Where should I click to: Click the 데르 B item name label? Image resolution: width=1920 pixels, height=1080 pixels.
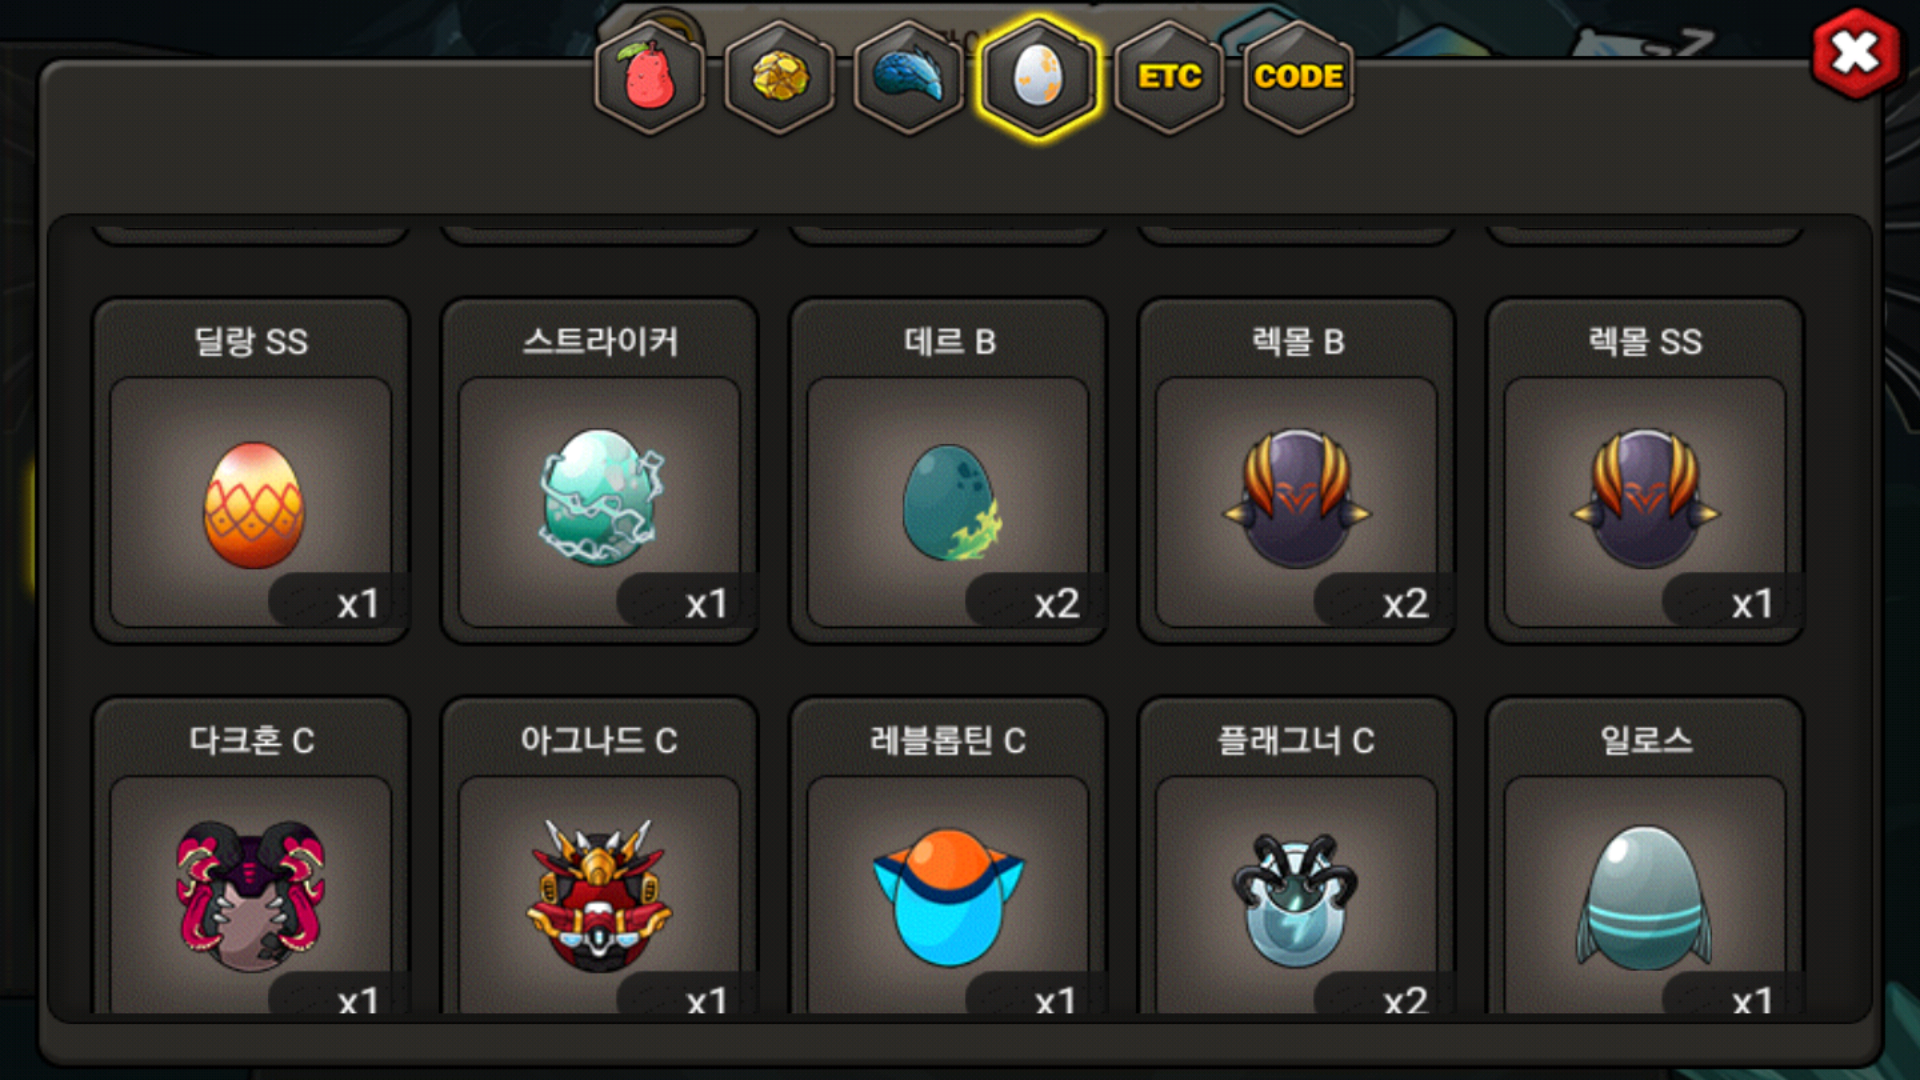point(949,342)
